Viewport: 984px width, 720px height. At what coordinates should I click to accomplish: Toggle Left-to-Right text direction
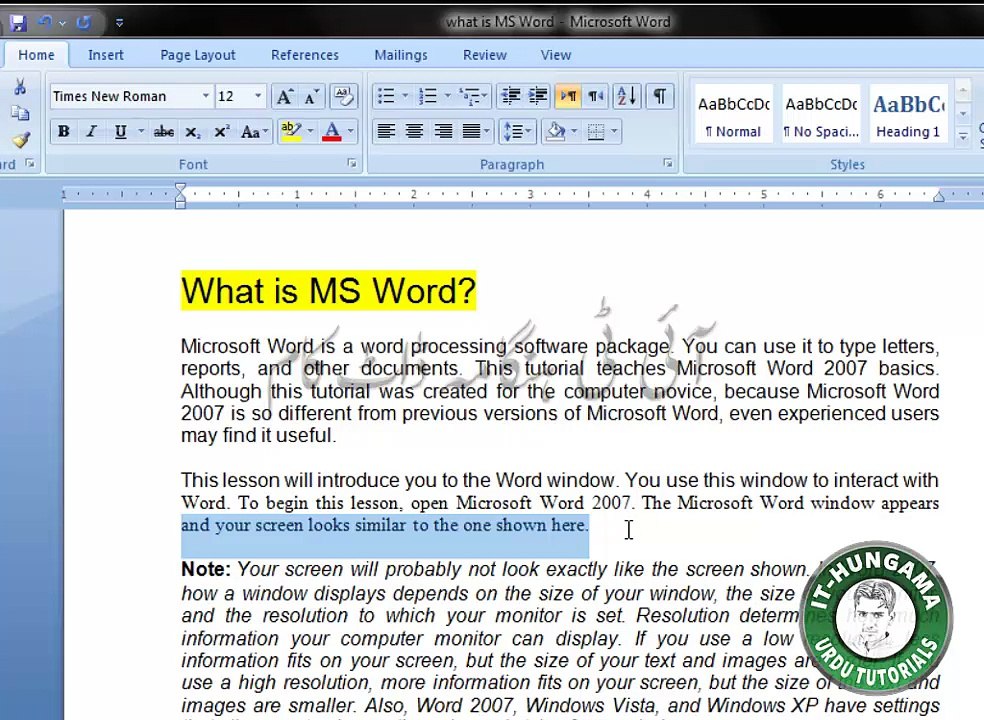tap(569, 96)
